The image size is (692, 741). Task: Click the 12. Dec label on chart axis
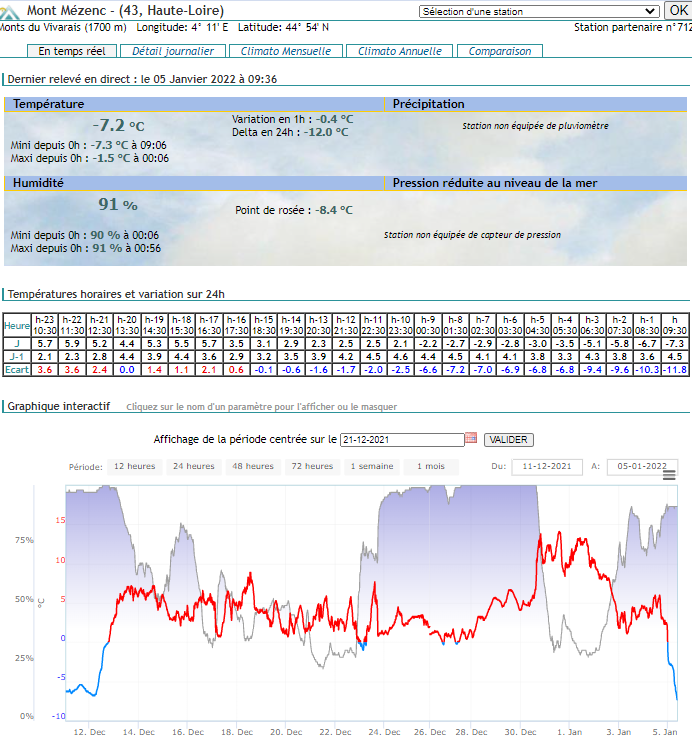(x=89, y=732)
